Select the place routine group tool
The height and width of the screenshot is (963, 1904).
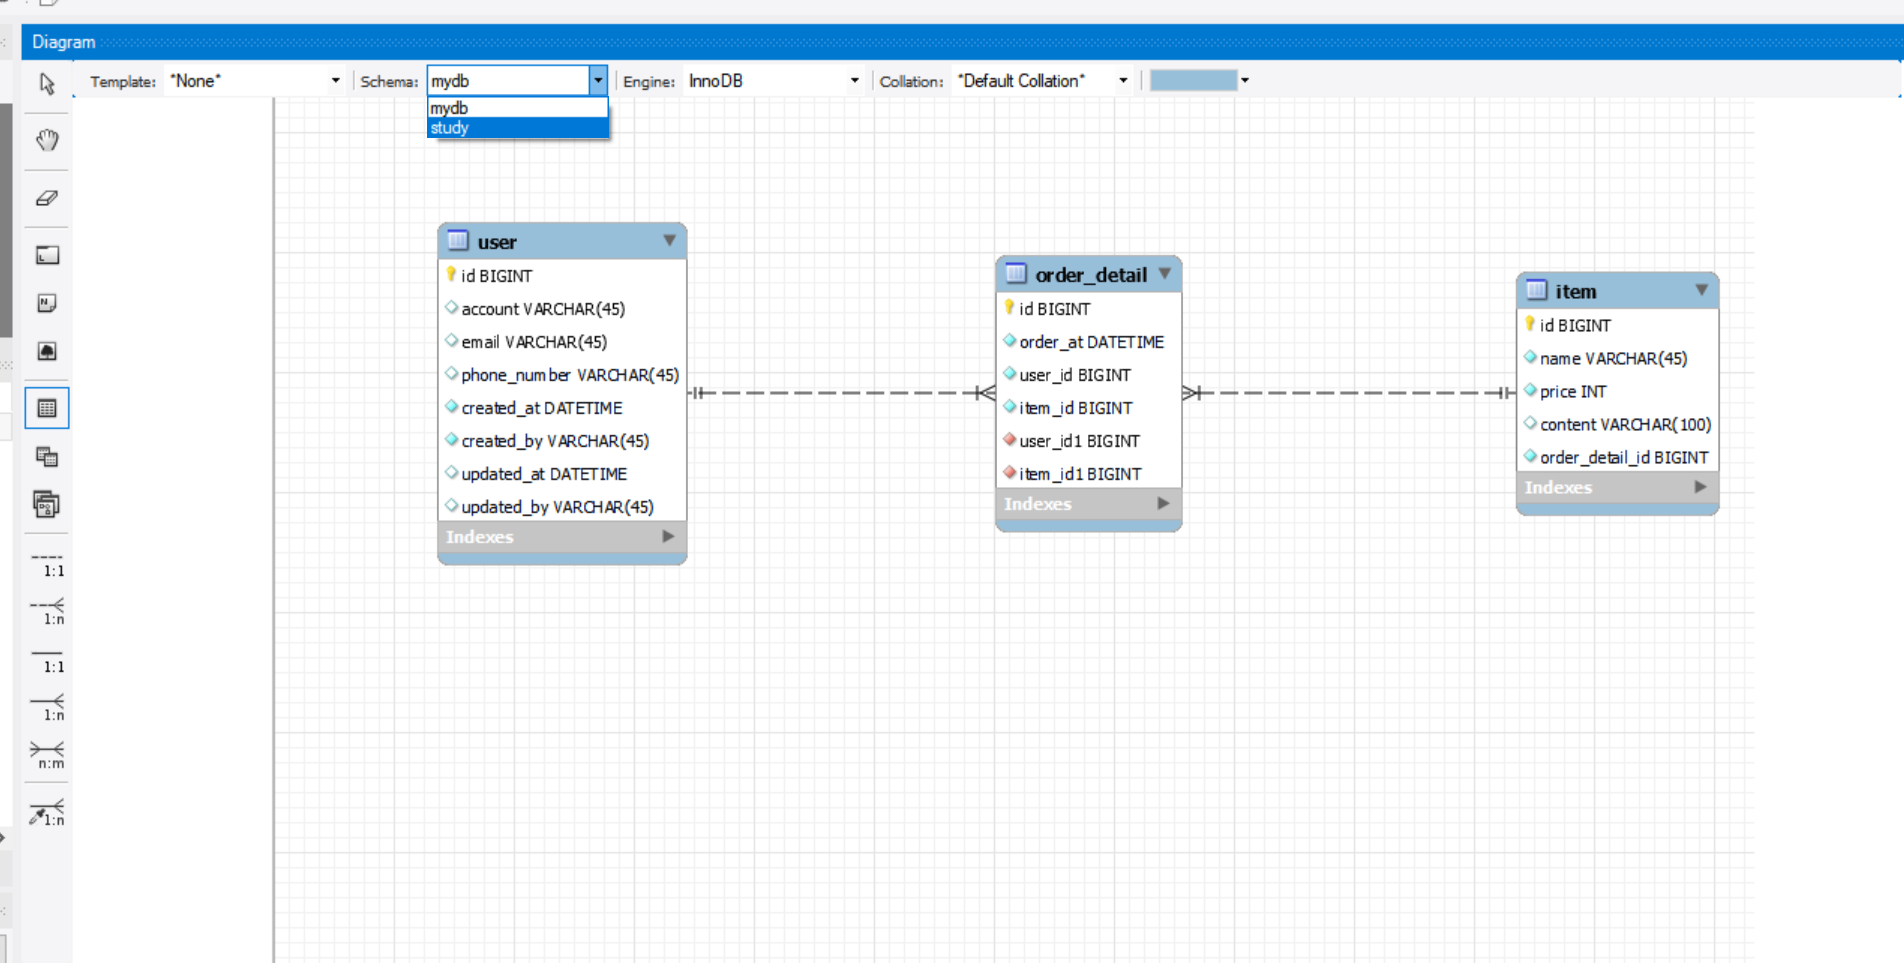point(46,505)
